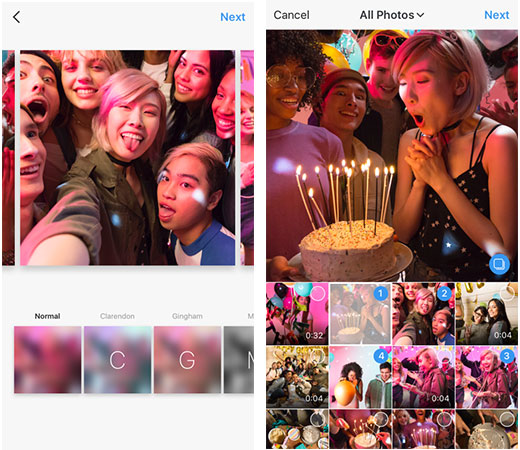Click the Clarendon filter label
520x450 pixels.
click(117, 316)
